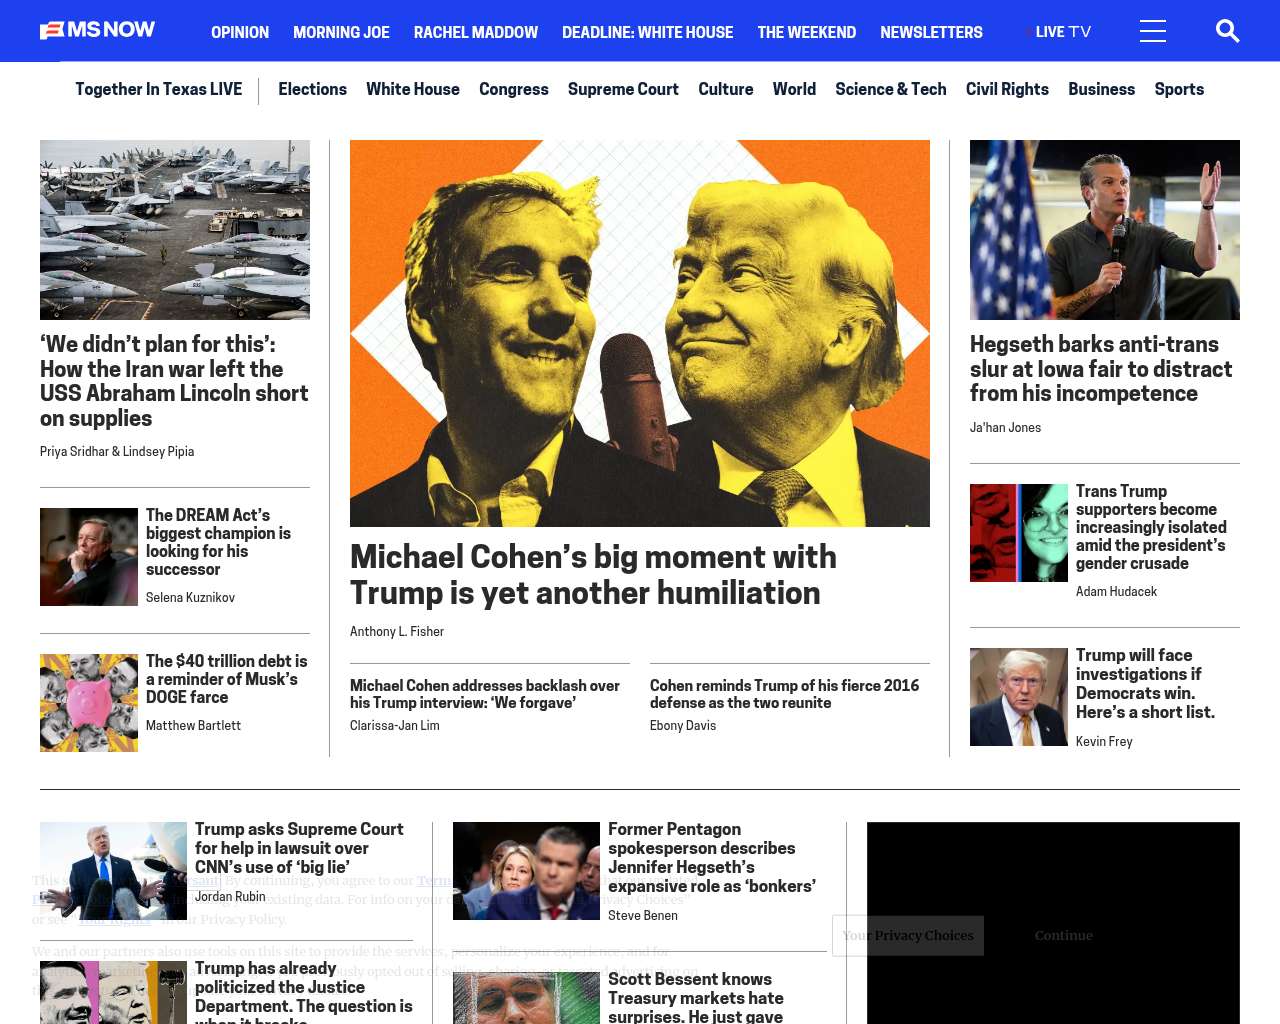This screenshot has width=1280, height=1024.
Task: Read Trump asks Supreme Court CNN lawsuit
Action: 299,848
